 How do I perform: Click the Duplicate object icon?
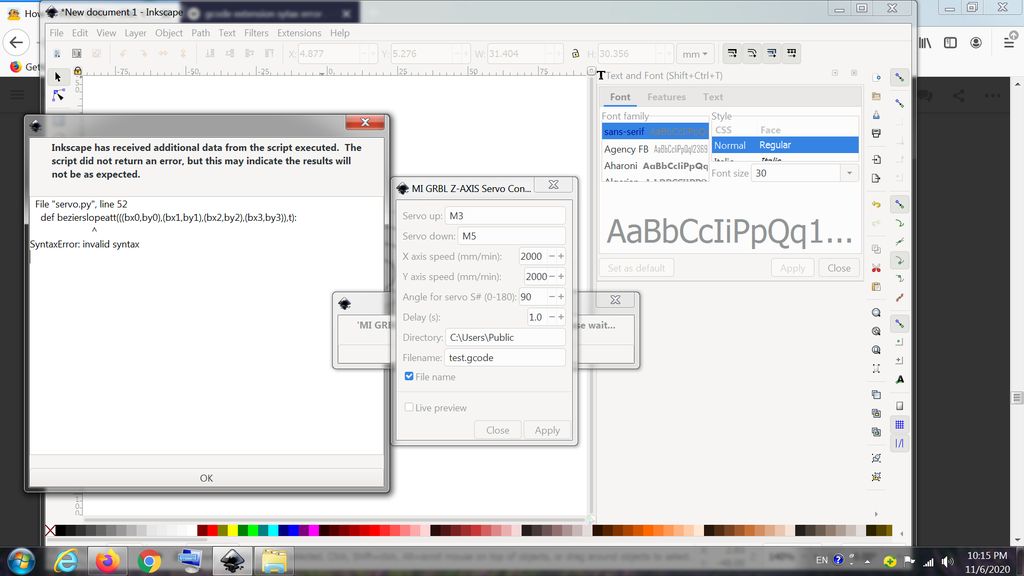tap(876, 394)
